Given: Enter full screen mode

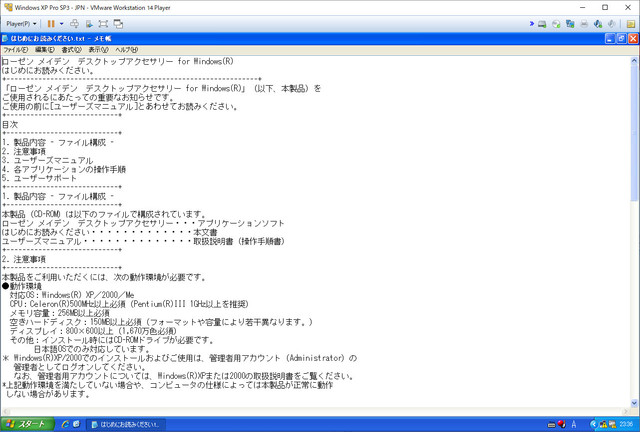Looking at the screenshot, I should click(103, 24).
